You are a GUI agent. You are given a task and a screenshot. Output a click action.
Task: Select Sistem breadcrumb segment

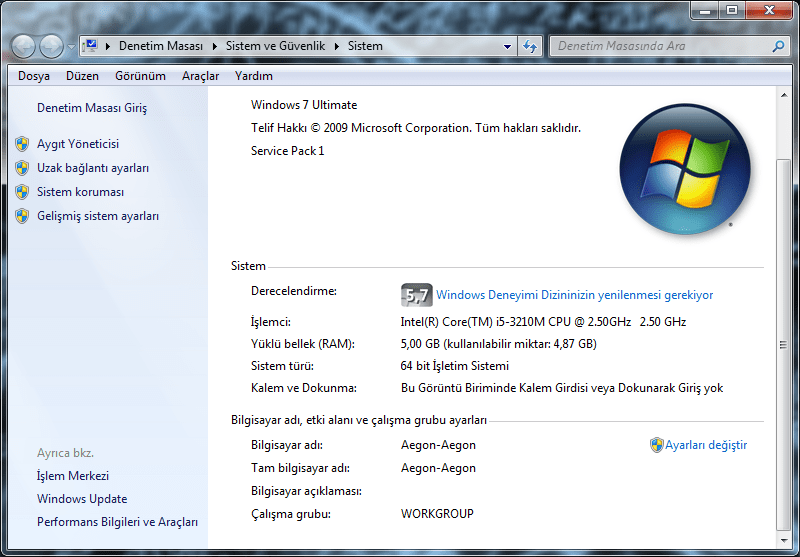click(365, 46)
